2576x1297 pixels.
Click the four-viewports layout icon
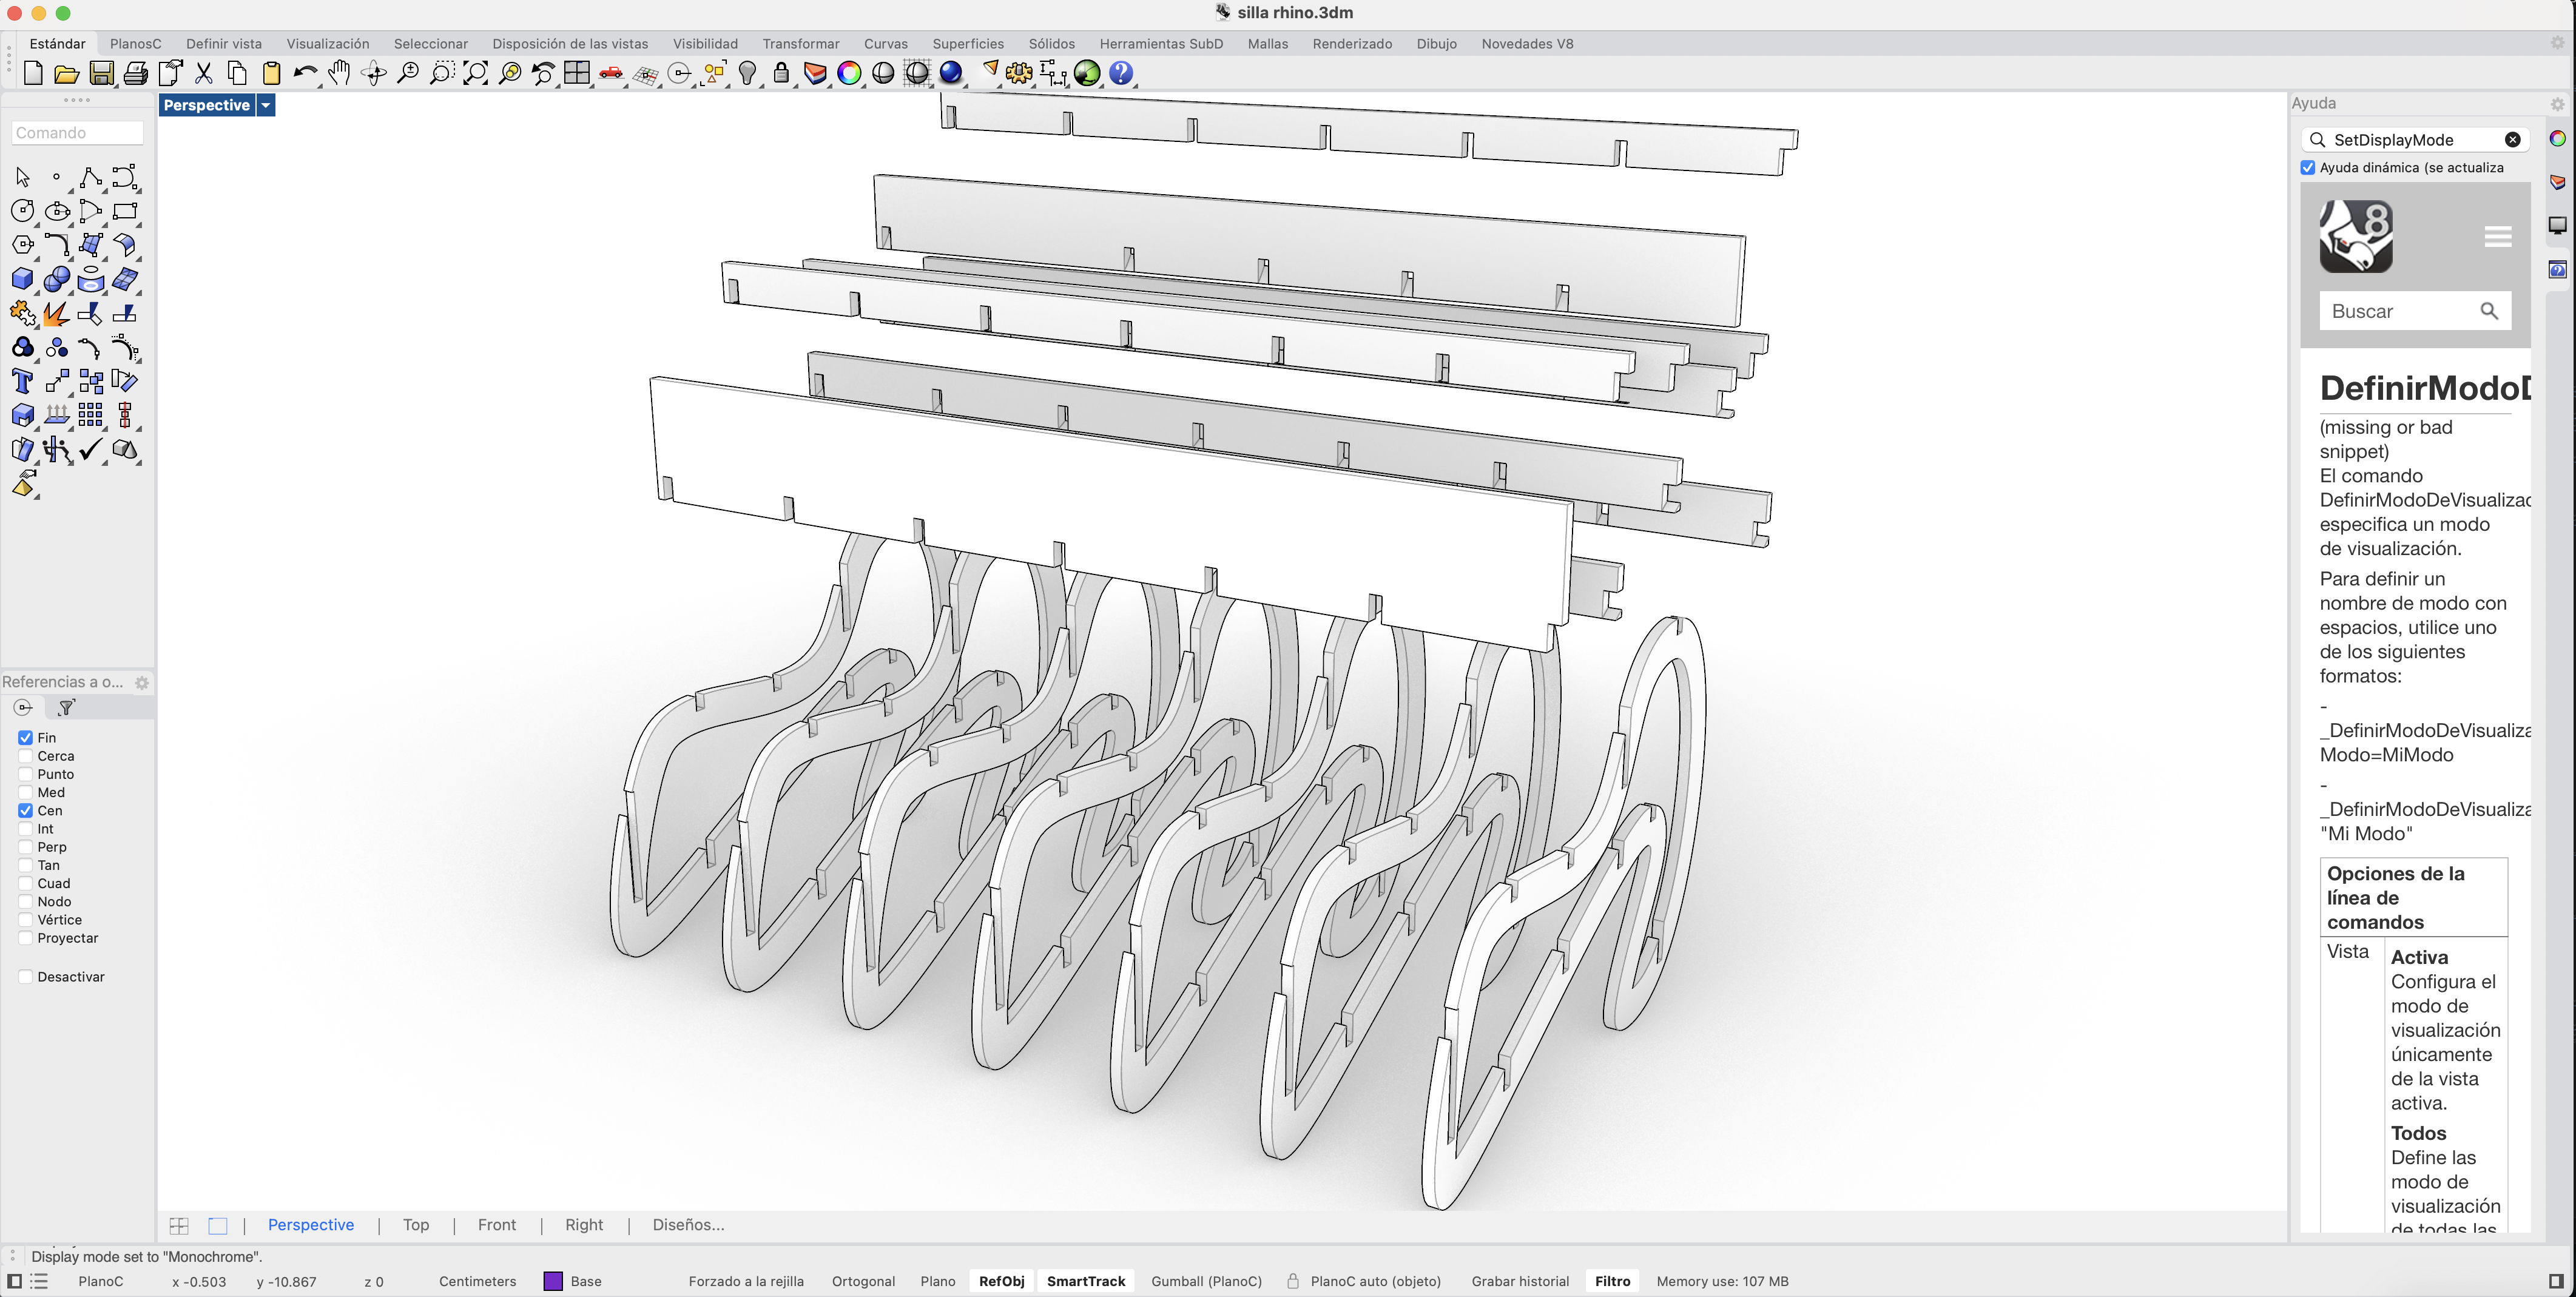point(179,1225)
